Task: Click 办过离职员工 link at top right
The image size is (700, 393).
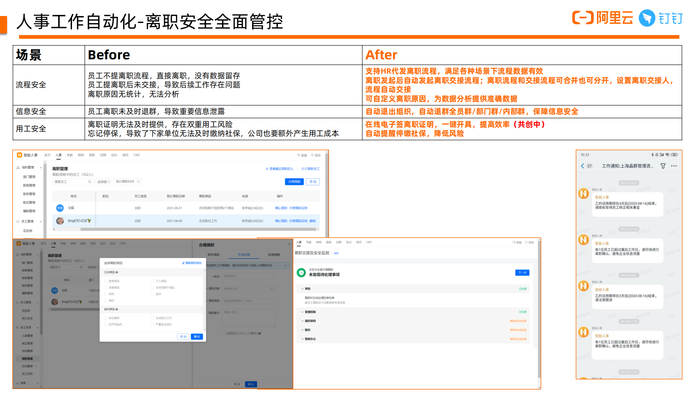Action: pyautogui.click(x=310, y=169)
